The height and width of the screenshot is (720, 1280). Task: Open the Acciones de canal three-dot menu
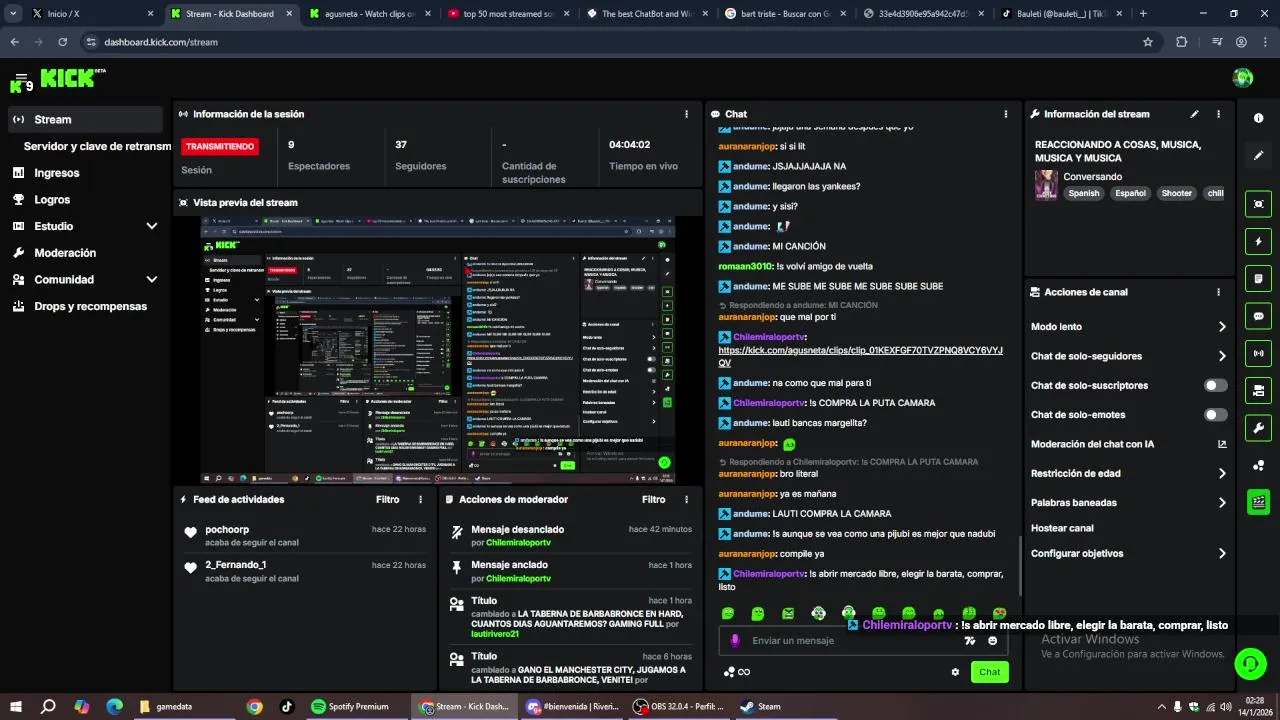tap(1218, 292)
